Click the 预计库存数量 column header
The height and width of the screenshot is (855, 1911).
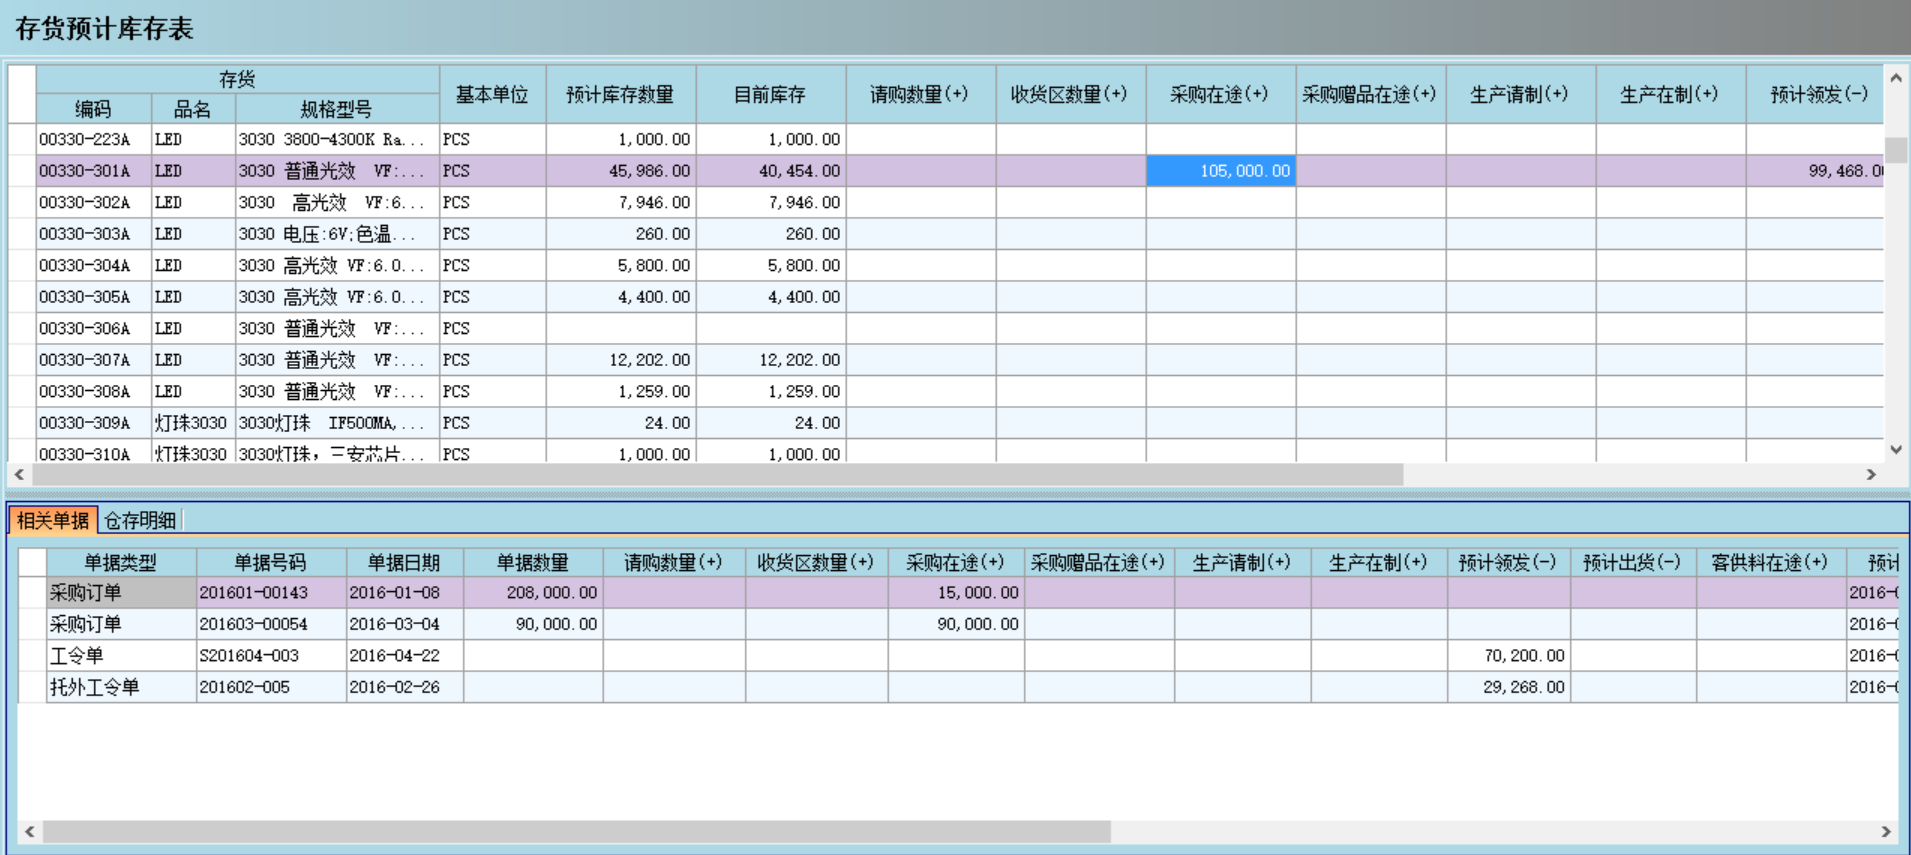pos(620,95)
